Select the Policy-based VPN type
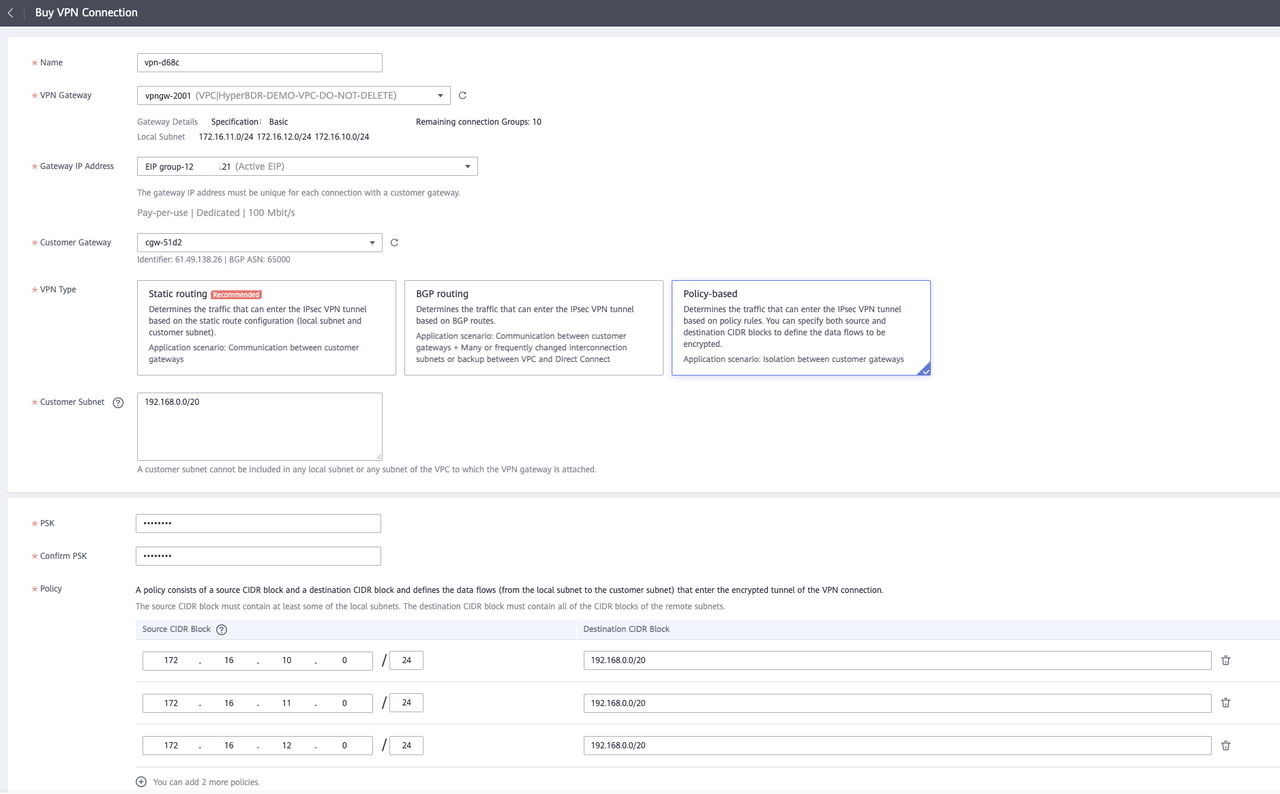 coord(801,328)
